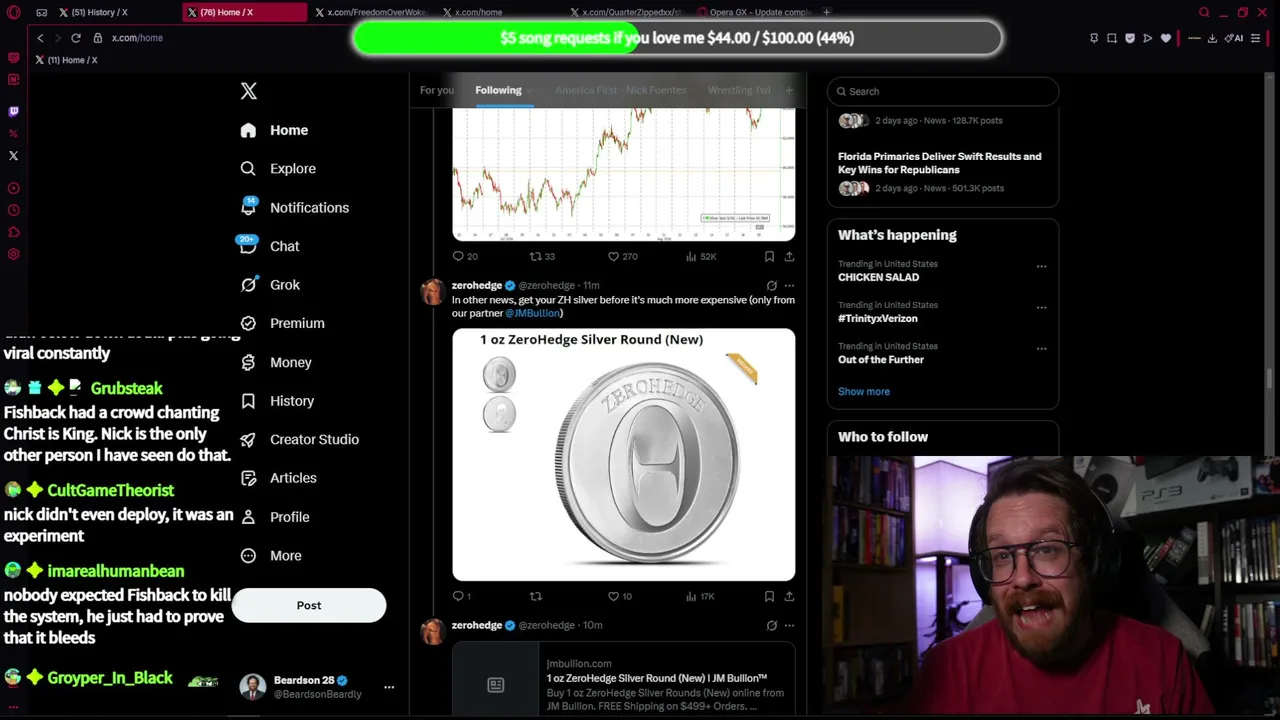Screen dimensions: 1280x720
Task: Bookmark the chart post with 52K views
Action: click(x=769, y=257)
